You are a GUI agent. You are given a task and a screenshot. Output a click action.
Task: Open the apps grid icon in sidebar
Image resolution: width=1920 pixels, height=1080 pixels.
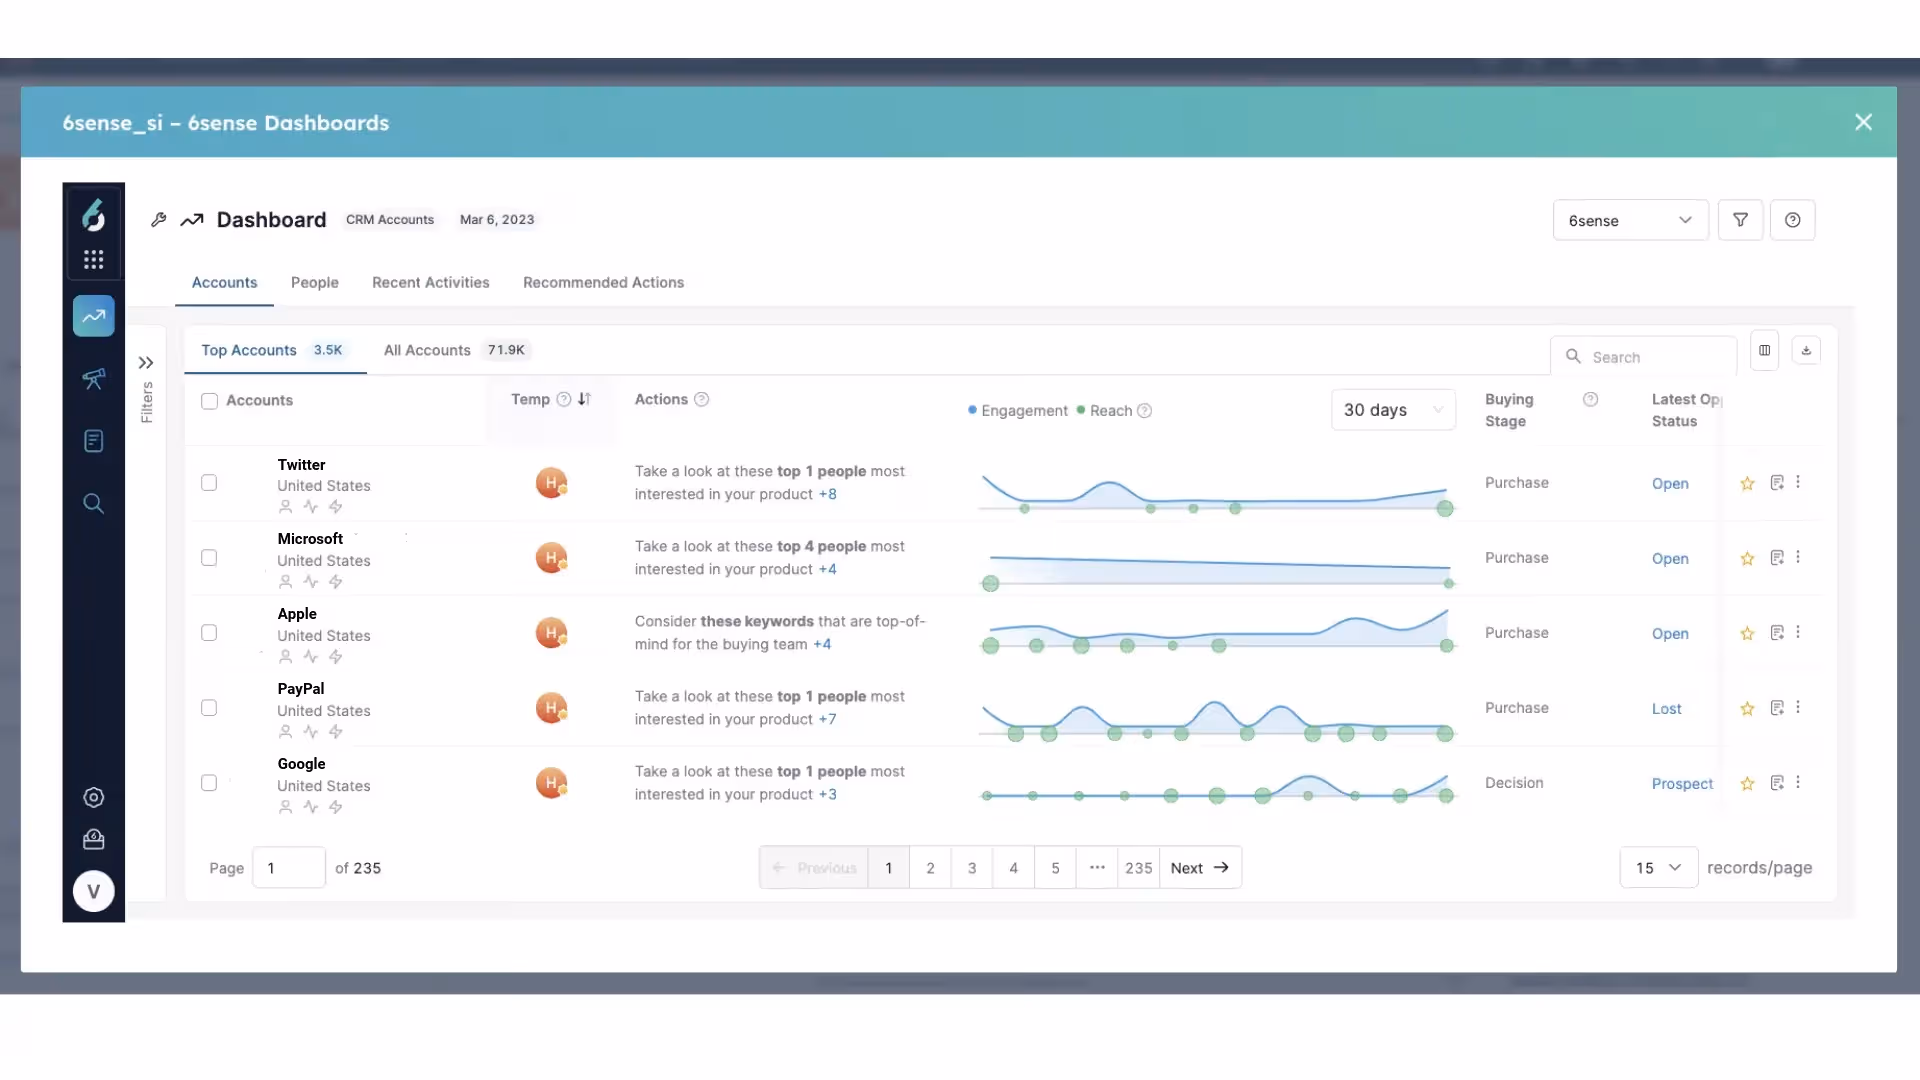[94, 260]
